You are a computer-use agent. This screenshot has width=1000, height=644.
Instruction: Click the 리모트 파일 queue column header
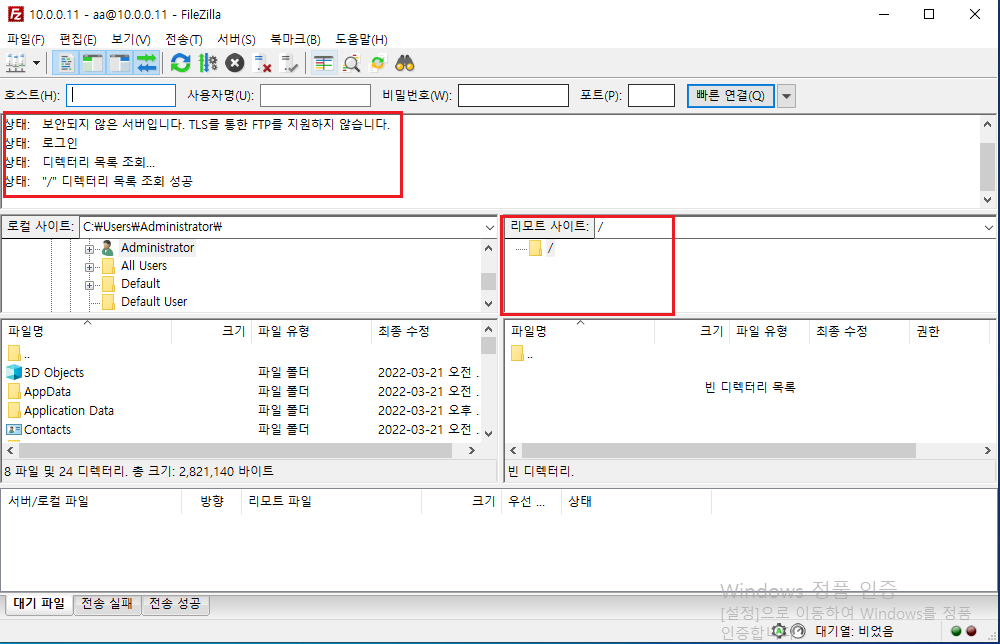click(x=332, y=502)
